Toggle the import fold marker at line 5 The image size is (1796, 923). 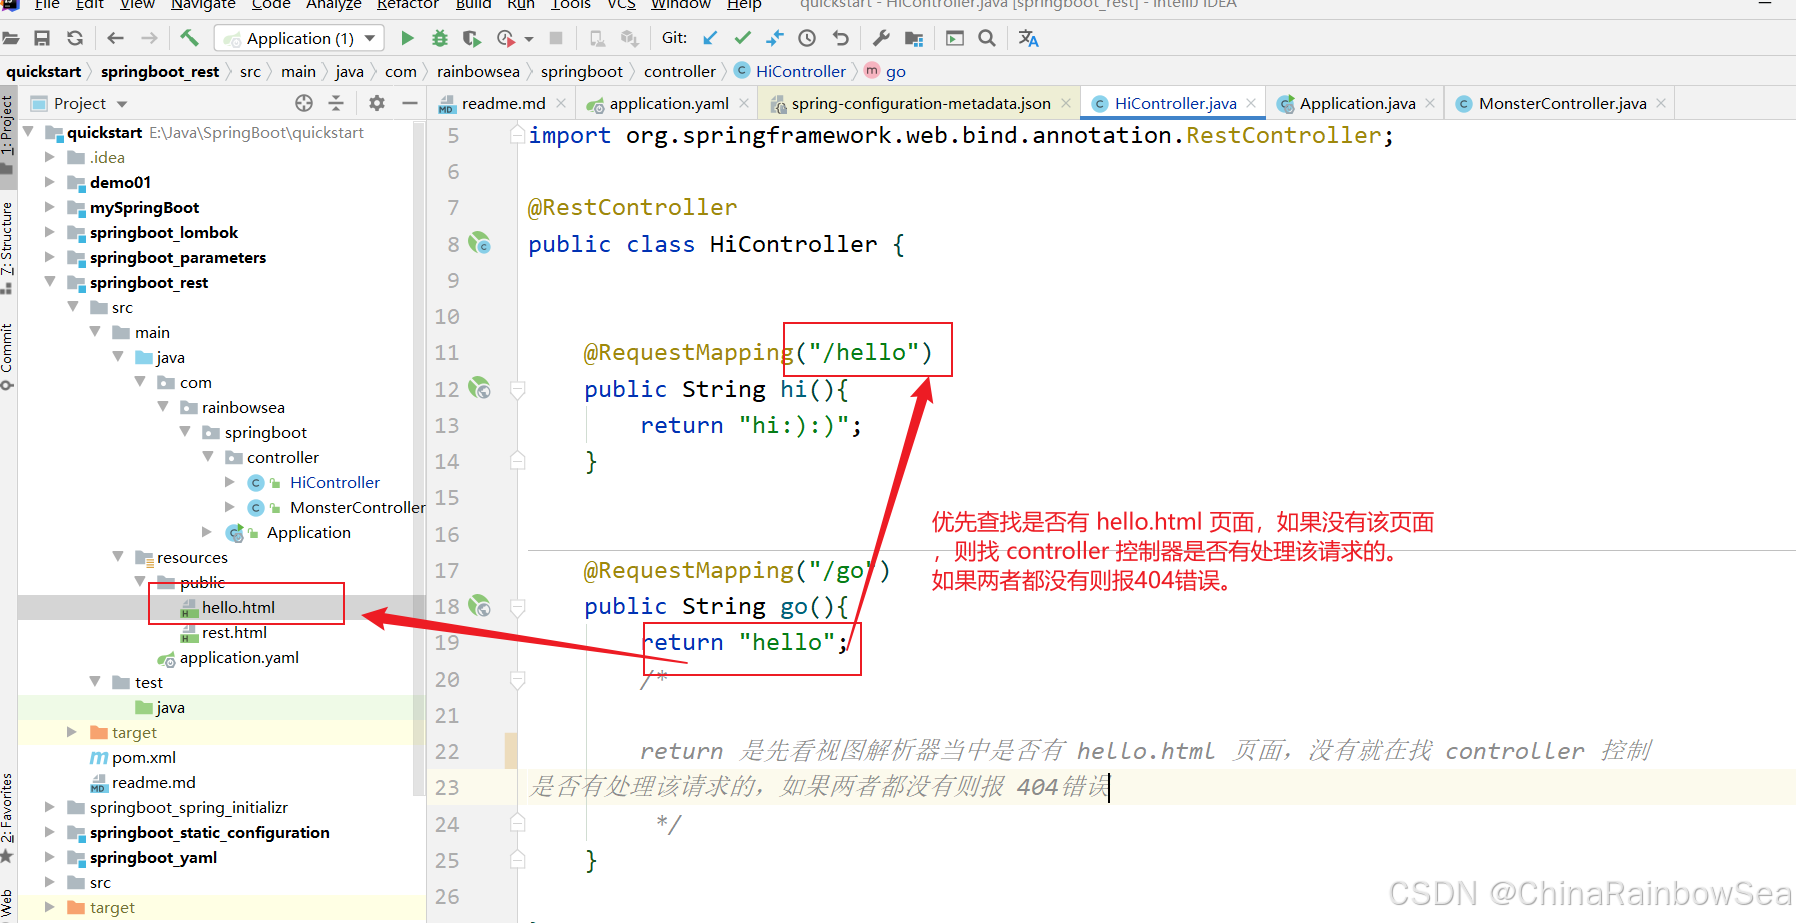coord(518,134)
